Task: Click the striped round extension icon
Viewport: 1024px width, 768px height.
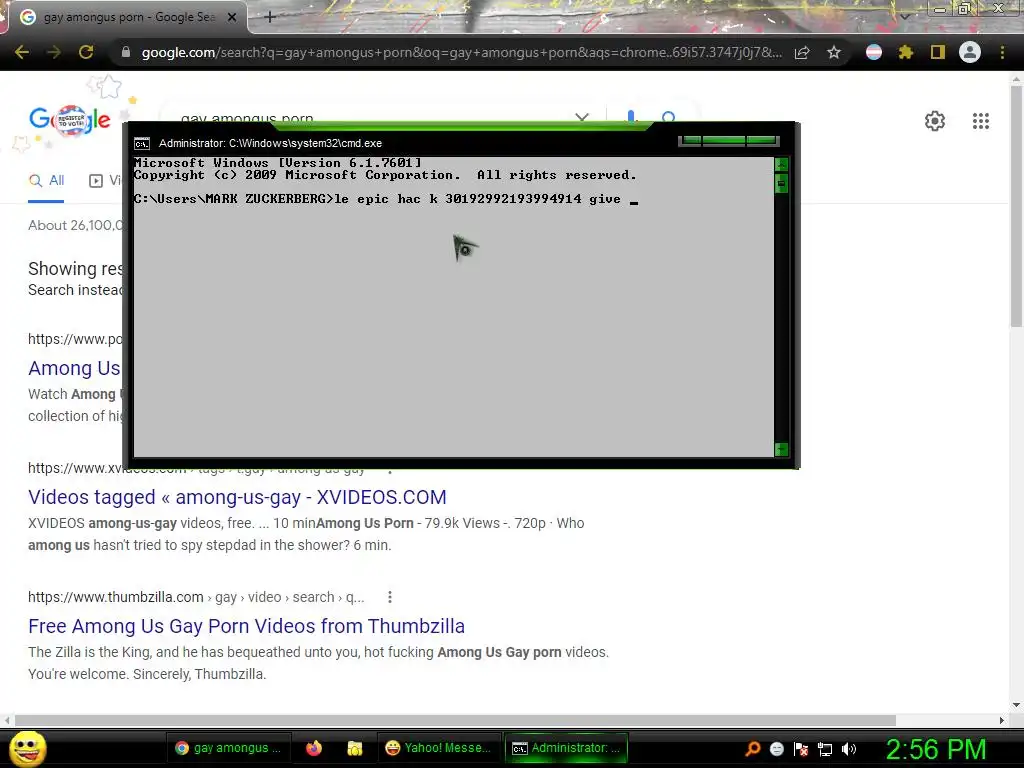Action: coord(874,52)
